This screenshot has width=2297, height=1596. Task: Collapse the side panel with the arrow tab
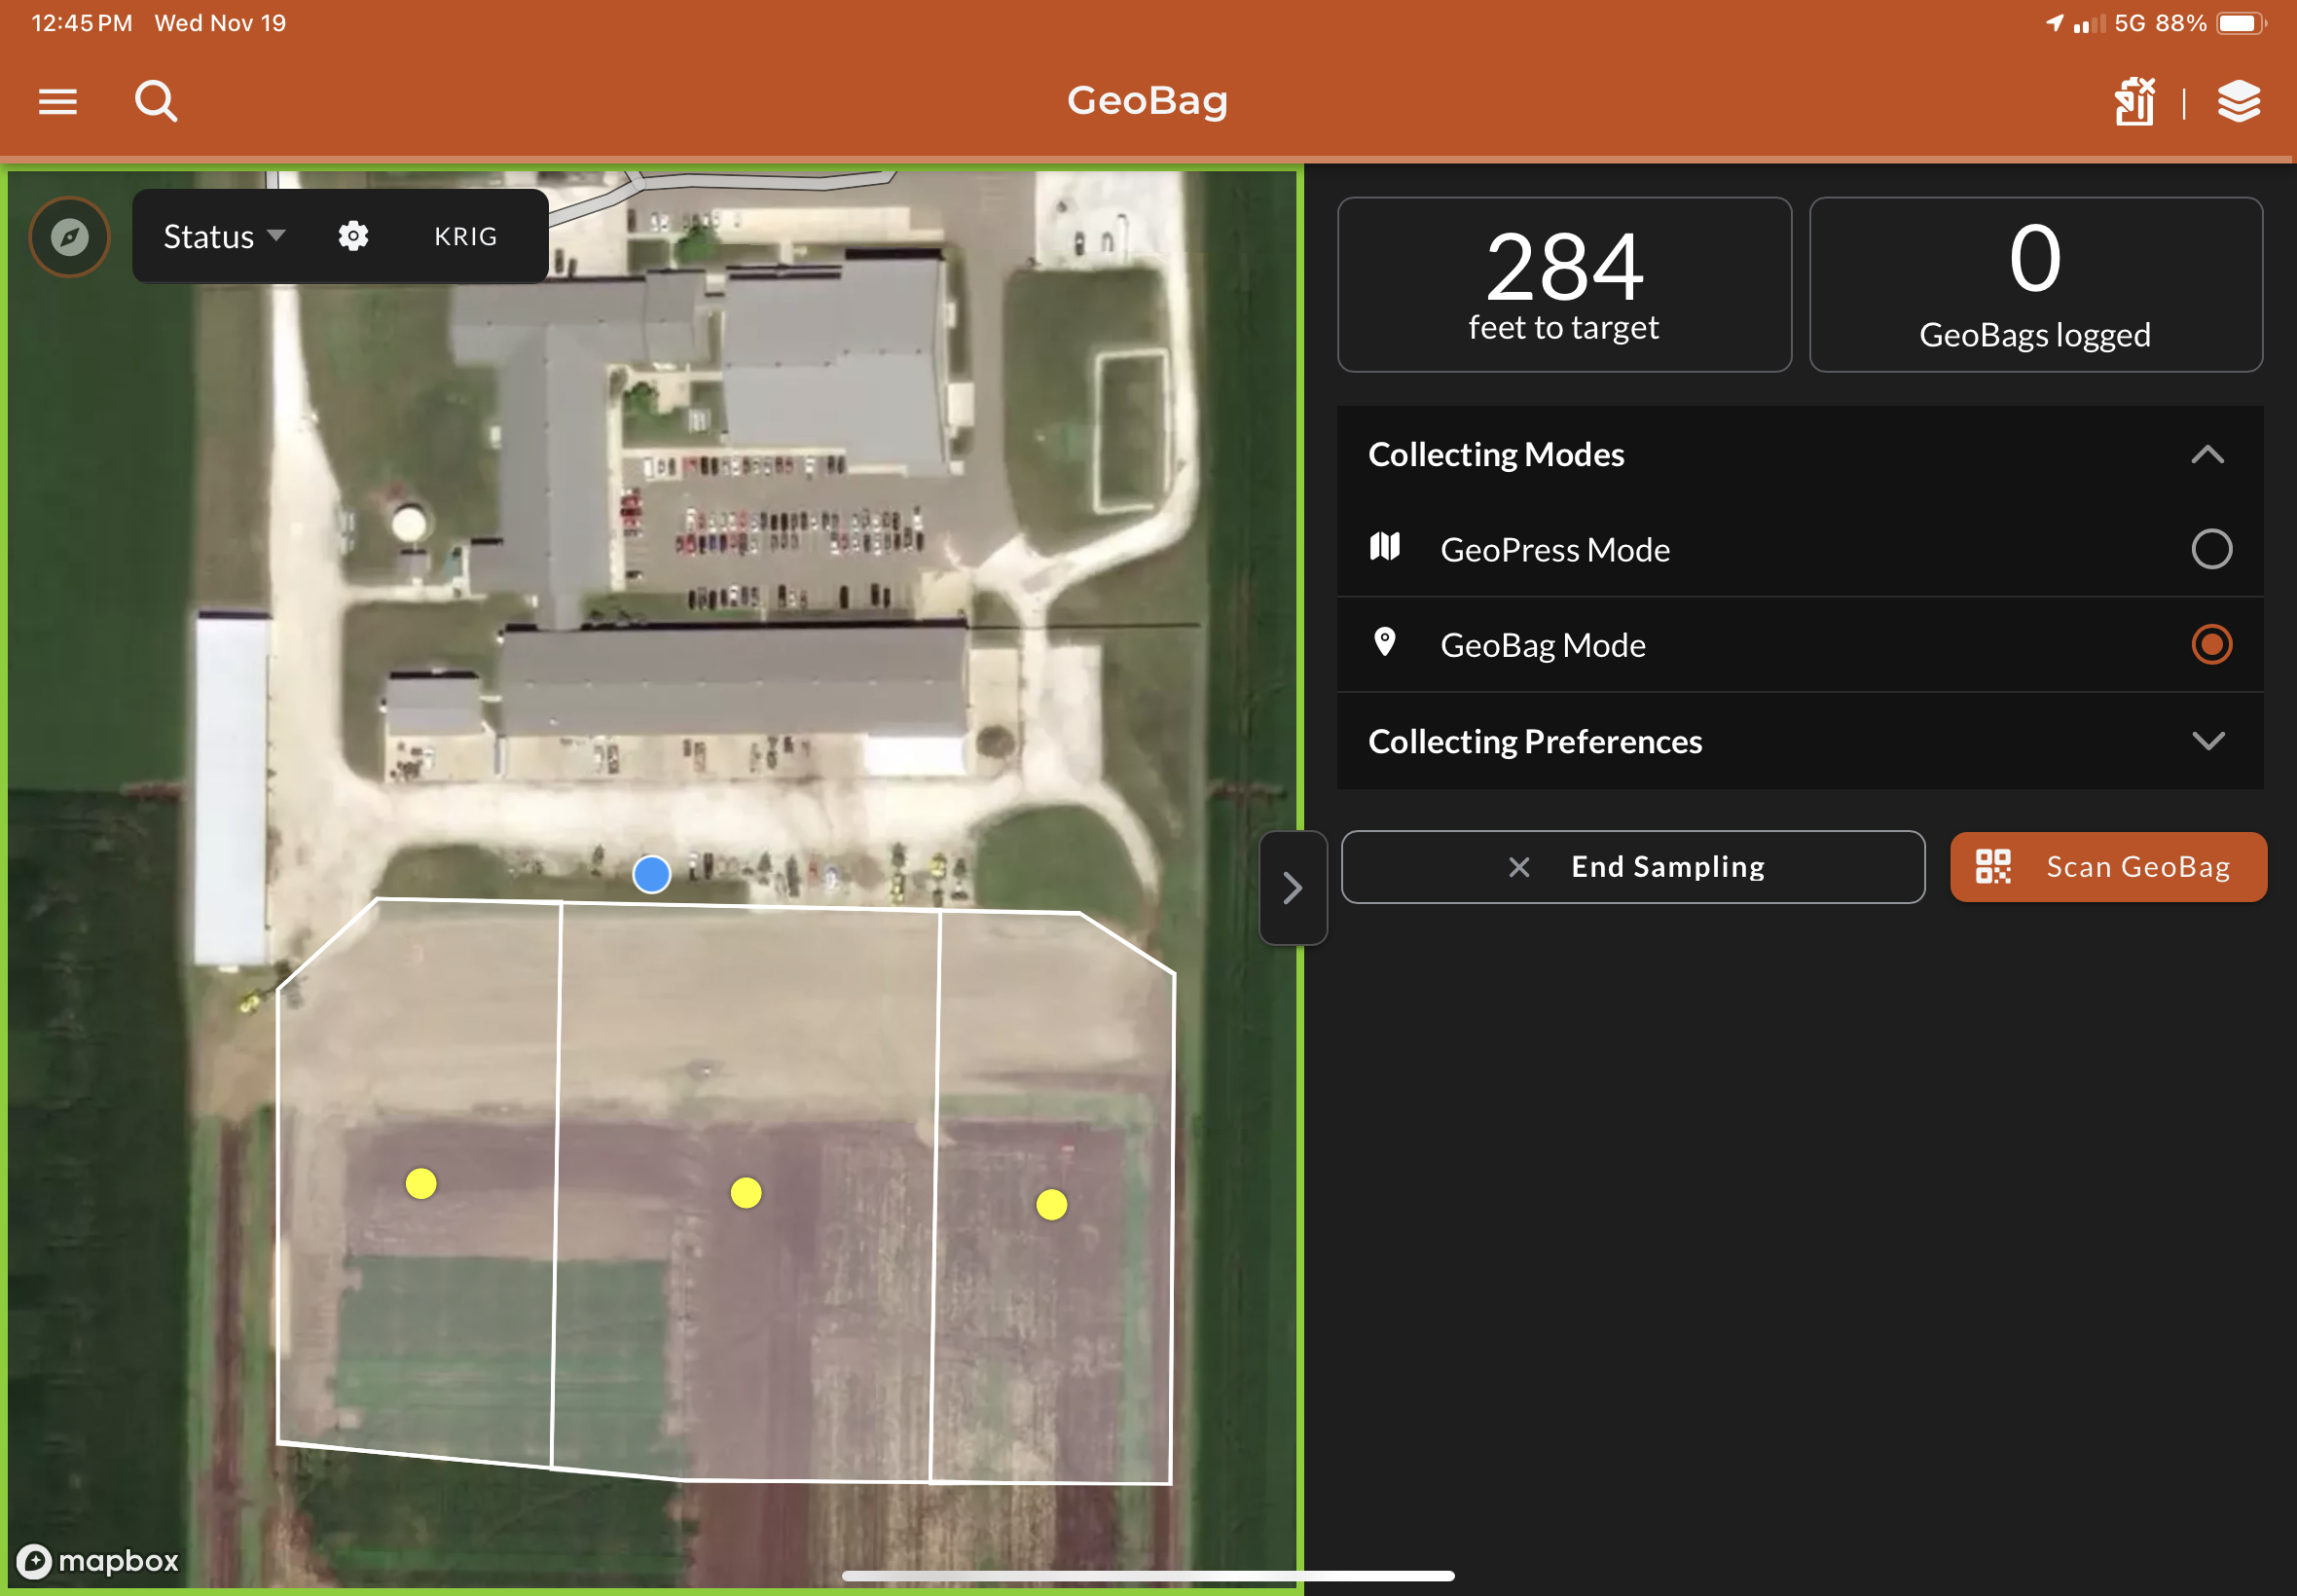coord(1292,887)
